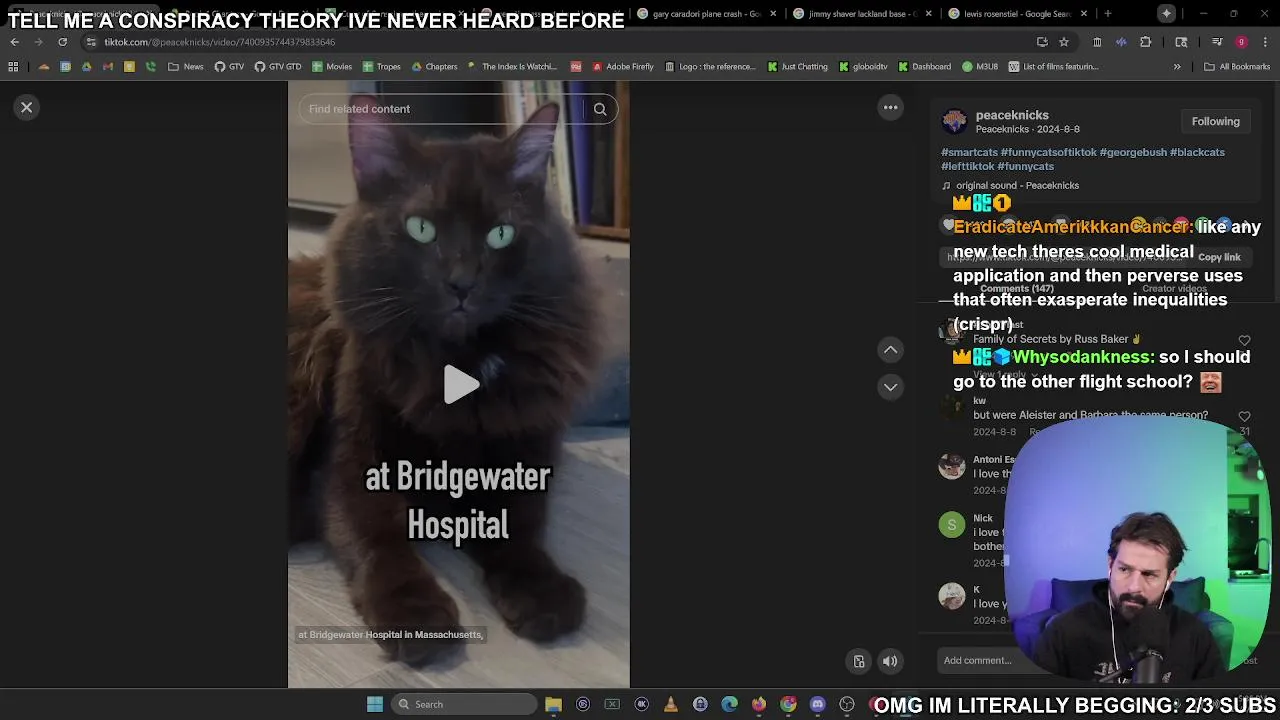Like the Aleister and Barbara comment
Image resolution: width=1280 pixels, height=720 pixels.
[1244, 416]
